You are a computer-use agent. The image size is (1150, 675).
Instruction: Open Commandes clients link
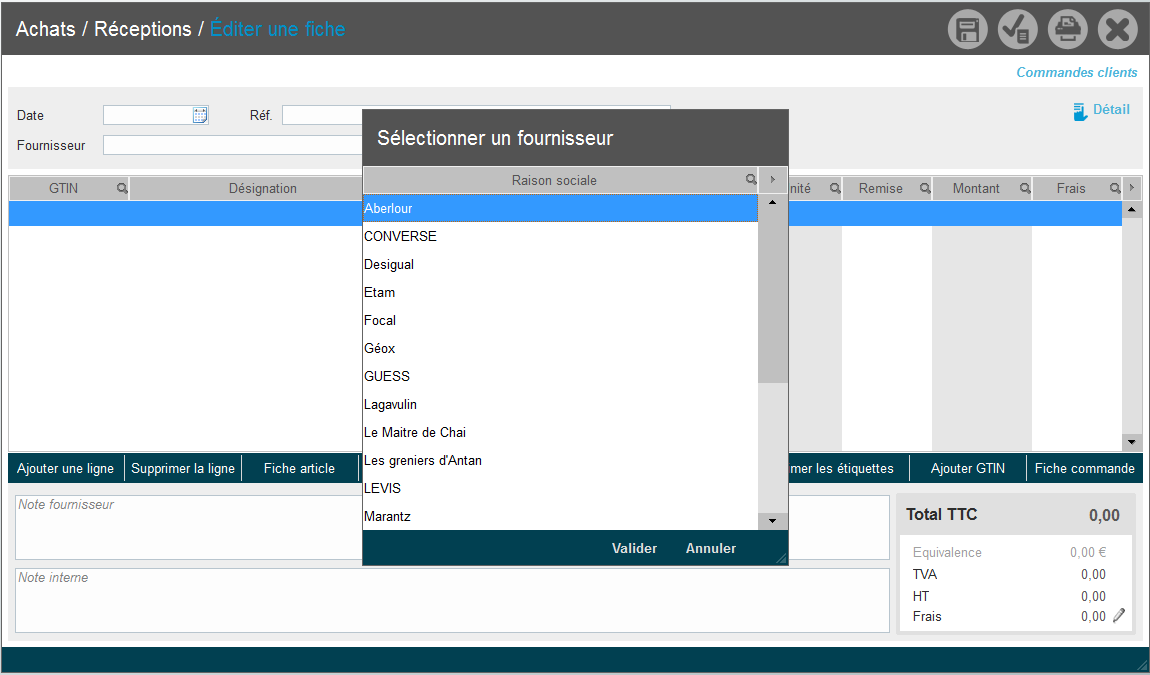pyautogui.click(x=1077, y=73)
